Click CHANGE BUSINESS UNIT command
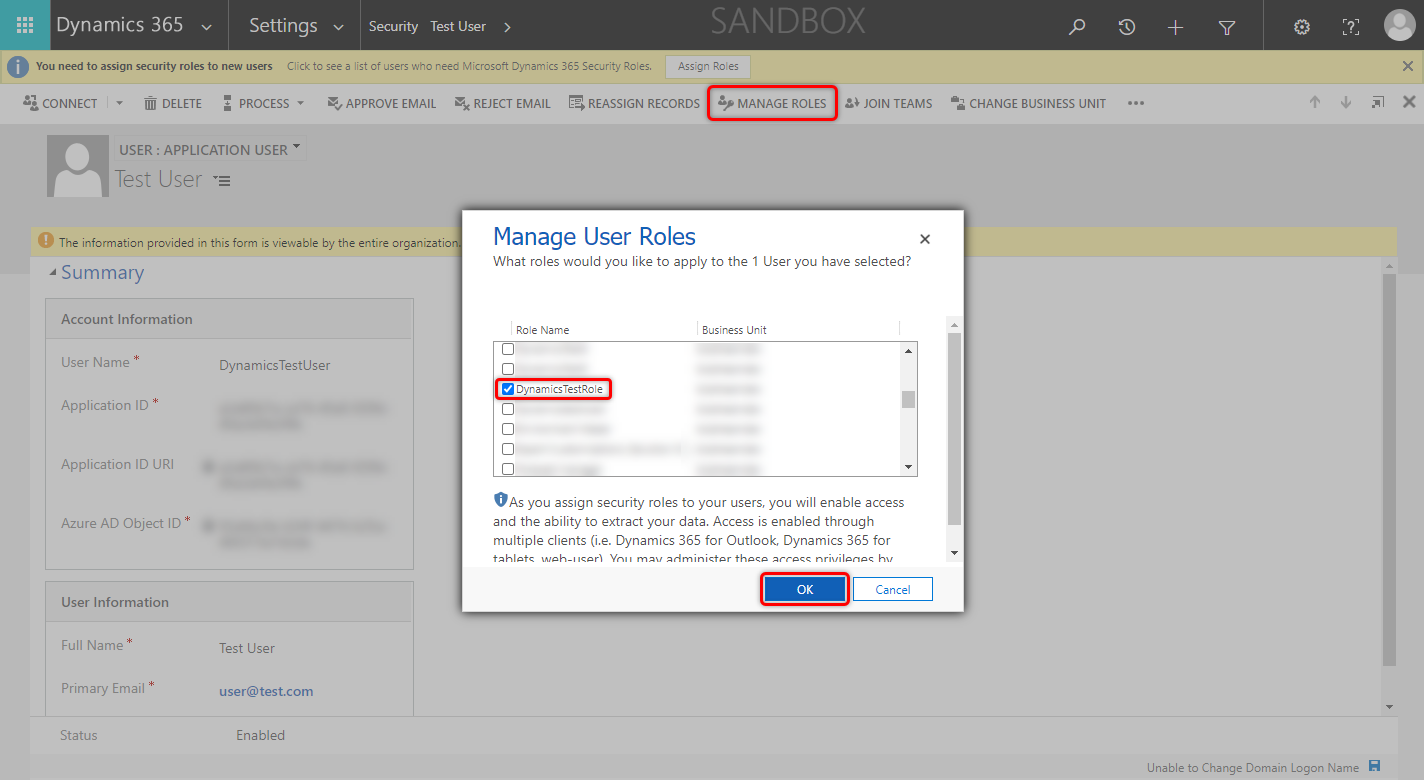1424x780 pixels. [x=1028, y=103]
